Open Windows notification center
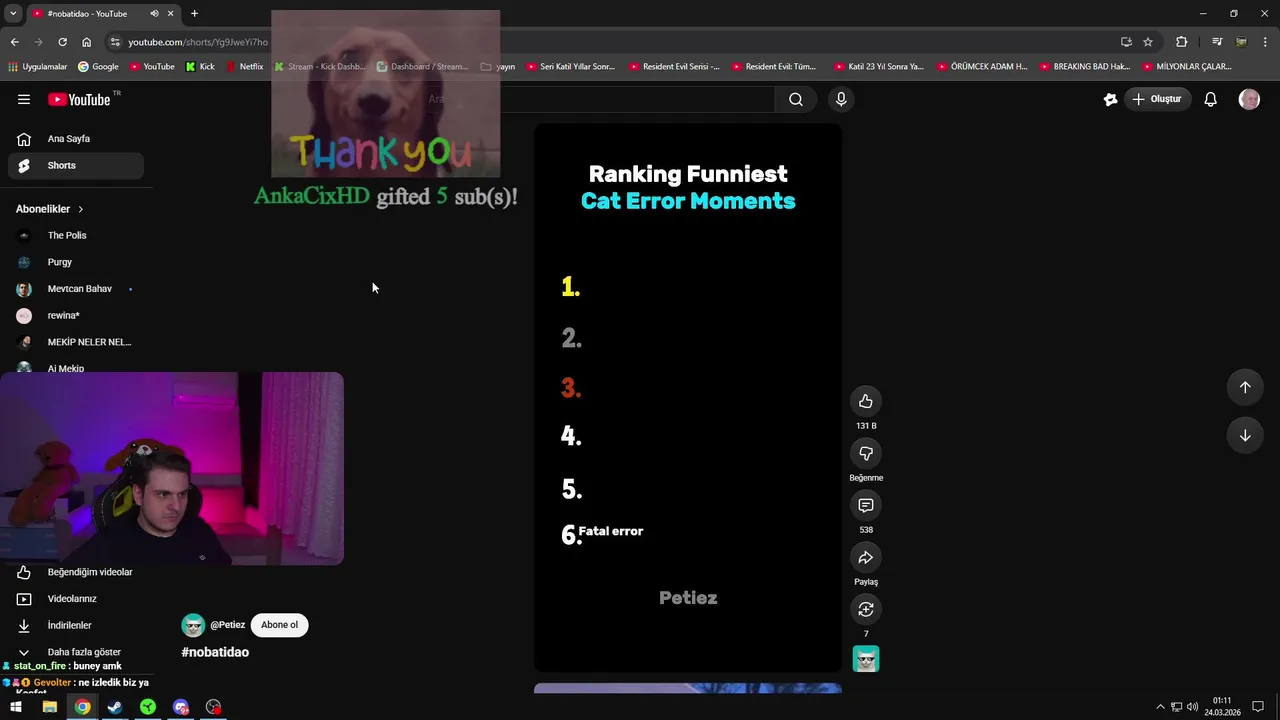The image size is (1280, 720). pos(1258,707)
